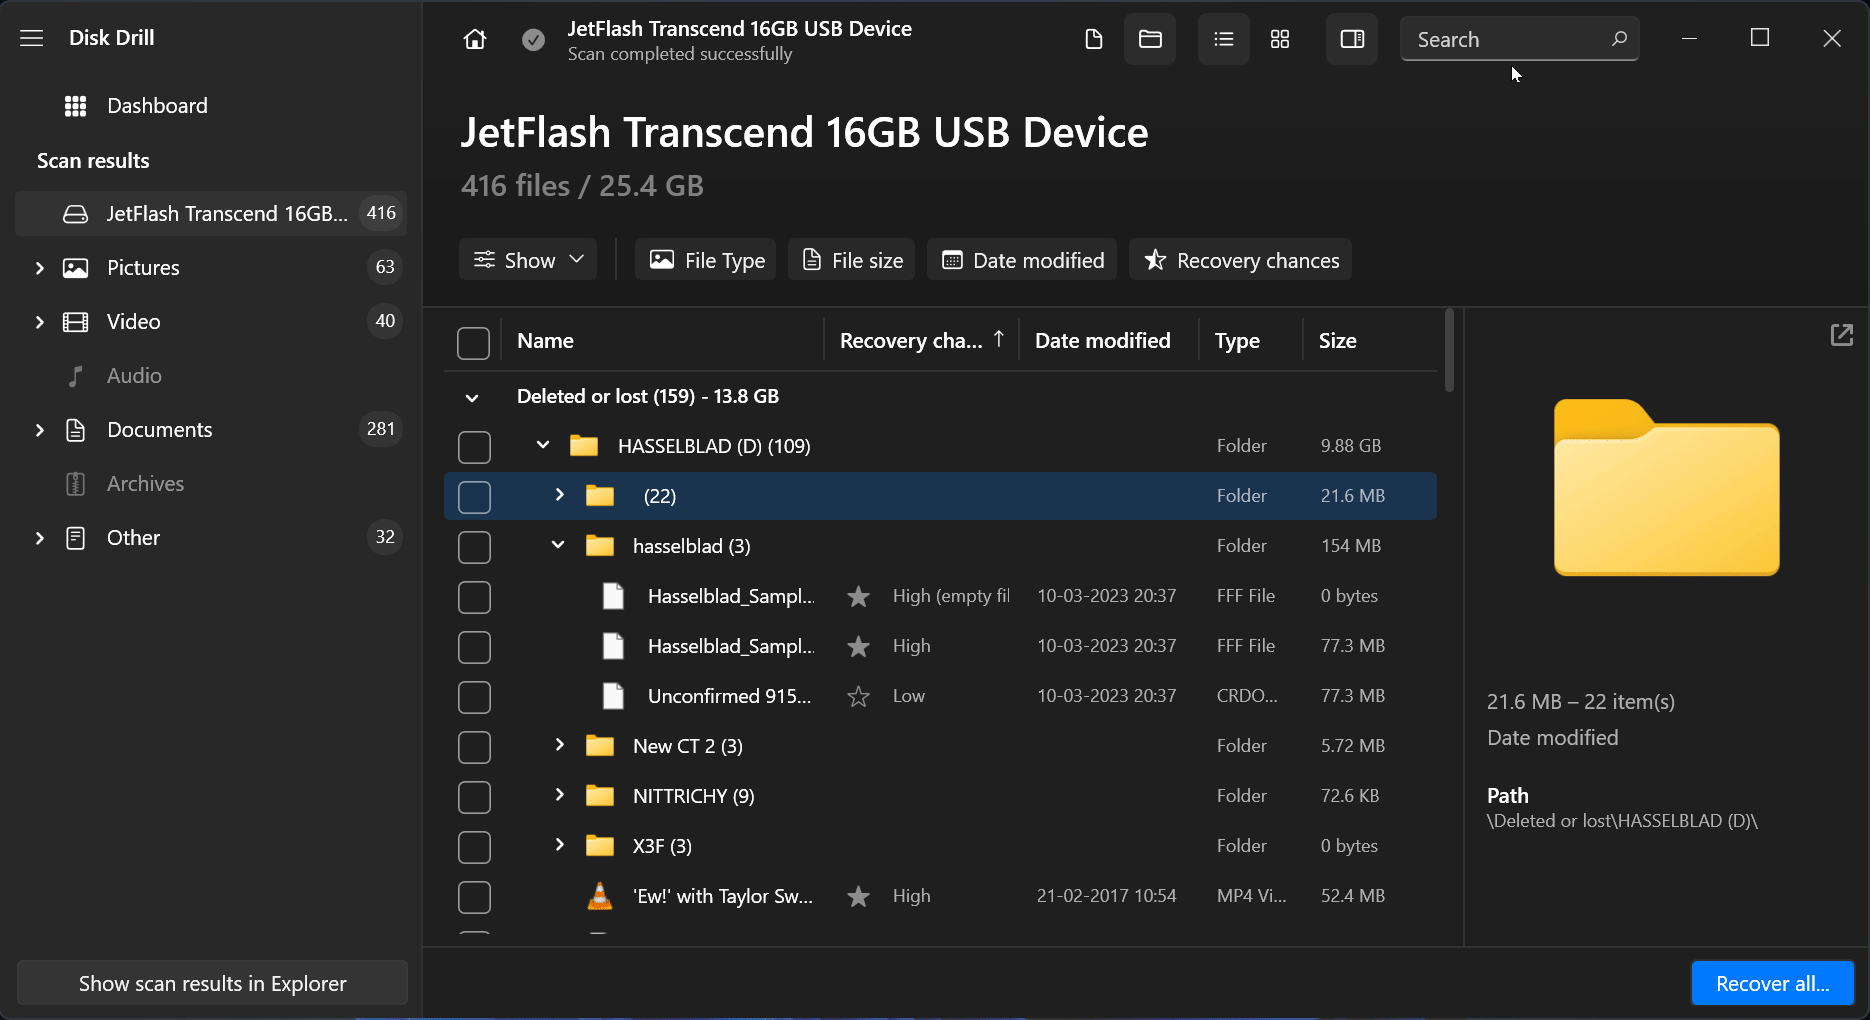Click the VLC cone icon of 'Ew!' video
The width and height of the screenshot is (1870, 1020).
point(600,896)
